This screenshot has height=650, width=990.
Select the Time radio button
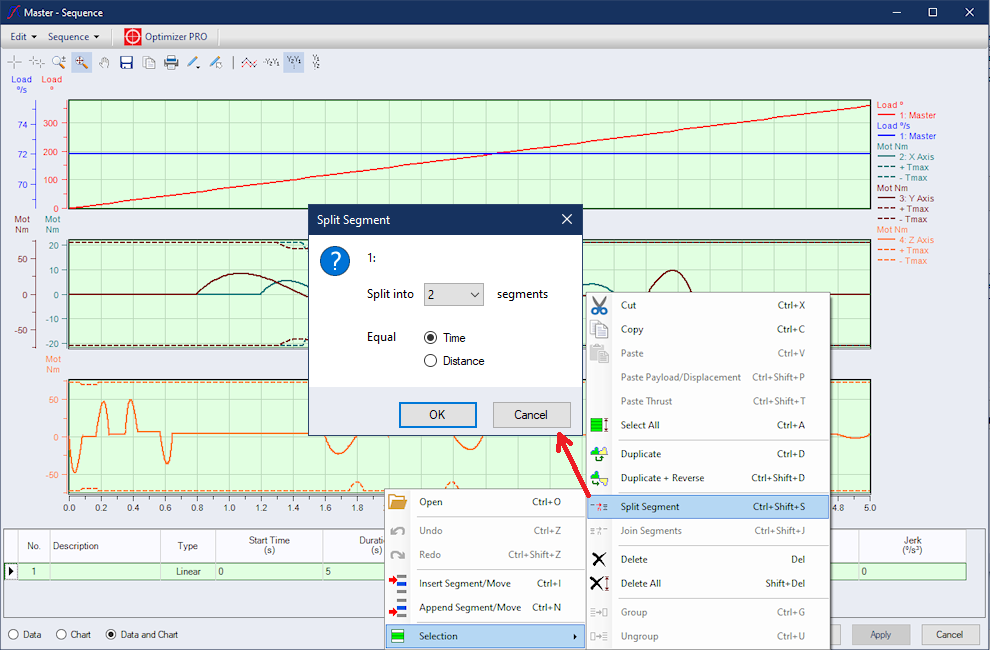pyautogui.click(x=431, y=338)
